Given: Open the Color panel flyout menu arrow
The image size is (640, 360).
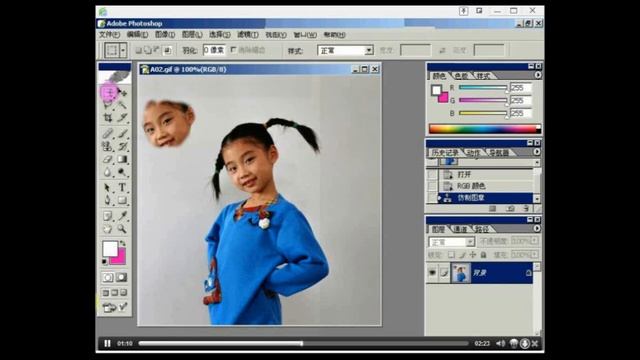Looking at the screenshot, I should coord(538,75).
